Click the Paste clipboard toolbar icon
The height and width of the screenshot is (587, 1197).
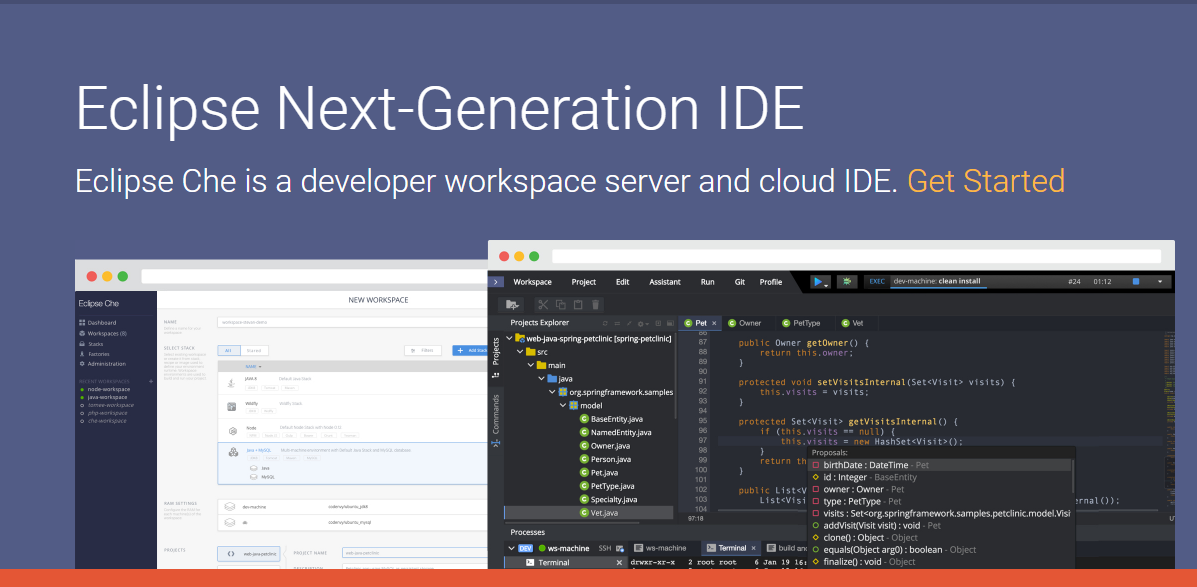578,305
